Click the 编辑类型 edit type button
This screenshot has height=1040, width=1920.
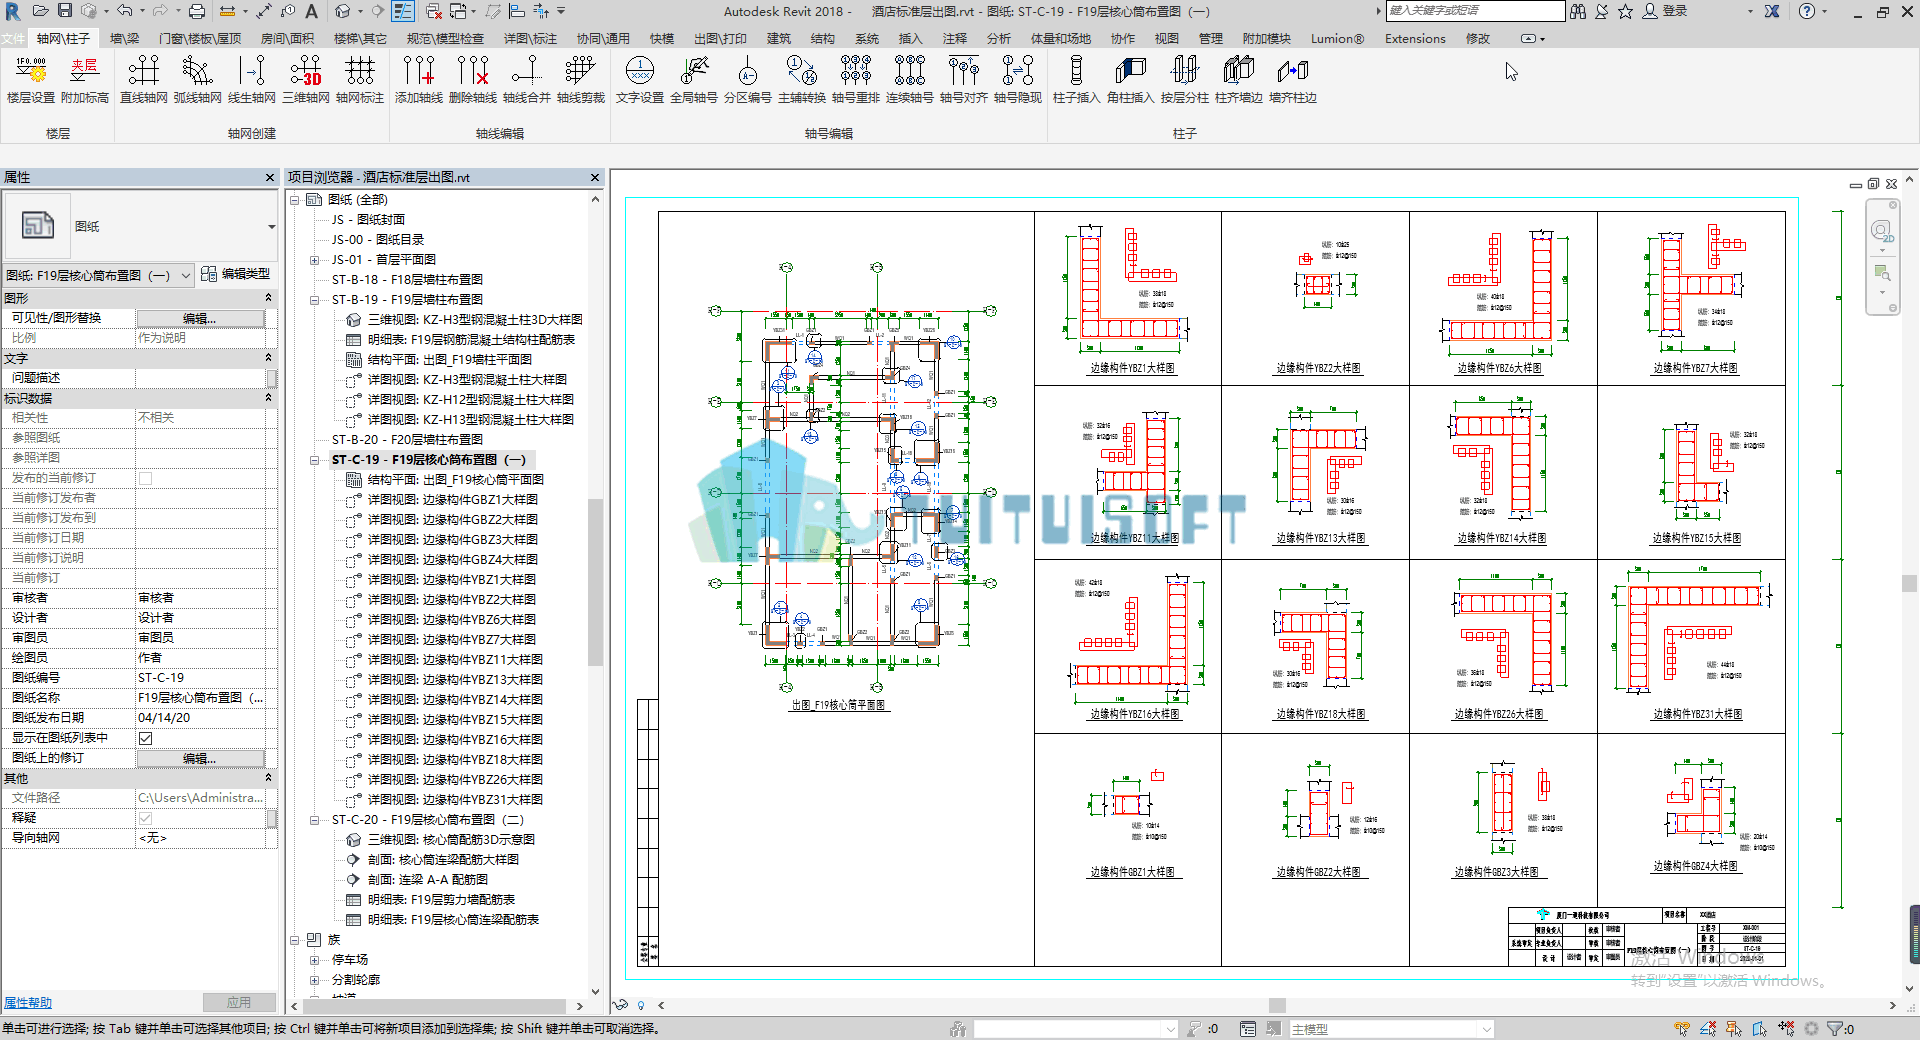point(236,274)
